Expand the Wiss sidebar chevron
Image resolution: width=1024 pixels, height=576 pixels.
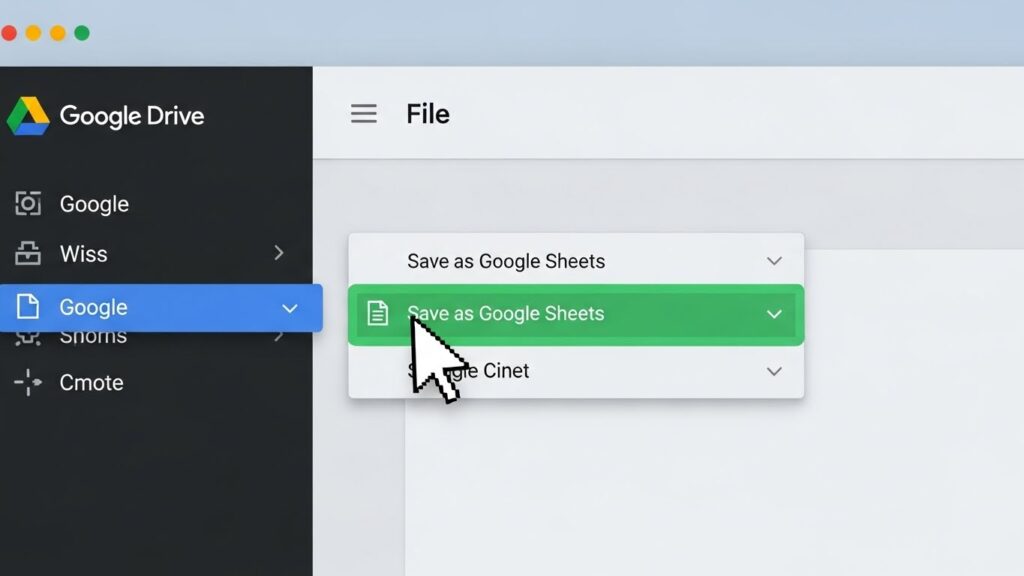[279, 254]
